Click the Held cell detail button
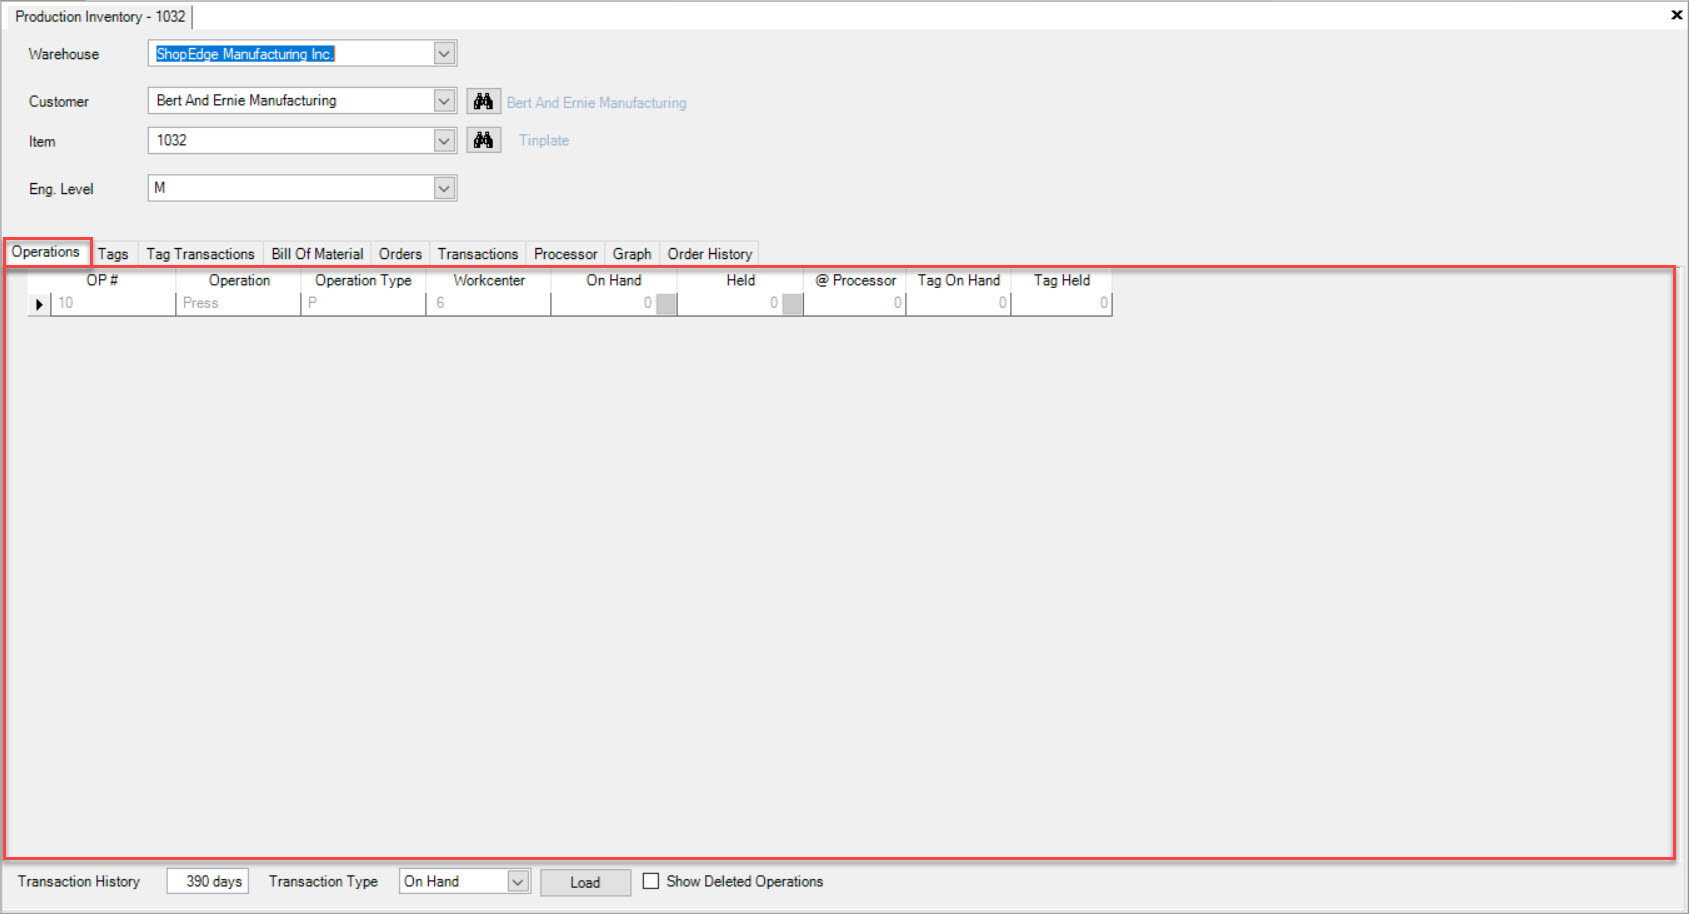The width and height of the screenshot is (1689, 914). pyautogui.click(x=792, y=304)
